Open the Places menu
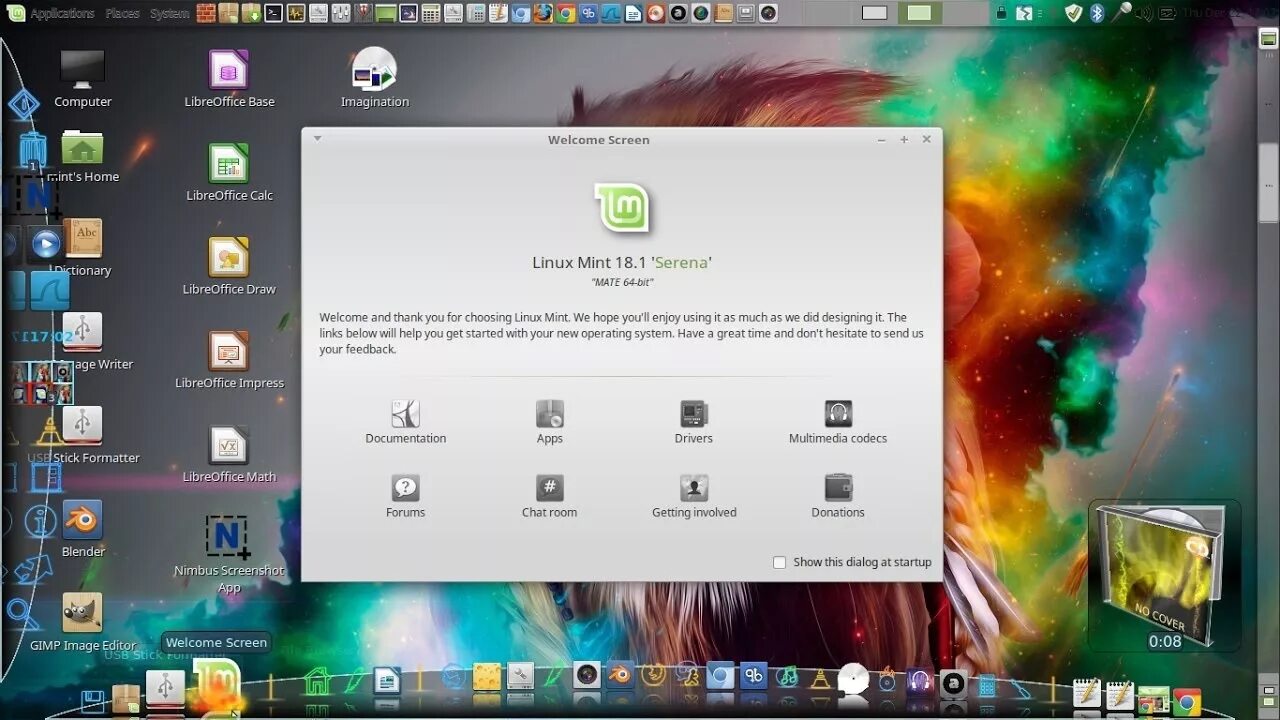Screen dimensions: 1280x720 (x=122, y=14)
